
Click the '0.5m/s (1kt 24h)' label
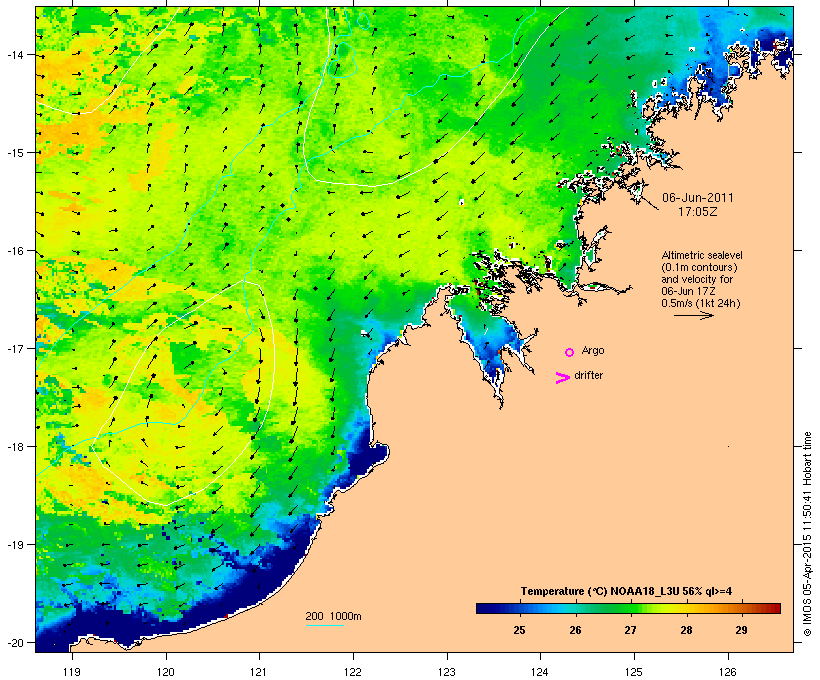[701, 303]
